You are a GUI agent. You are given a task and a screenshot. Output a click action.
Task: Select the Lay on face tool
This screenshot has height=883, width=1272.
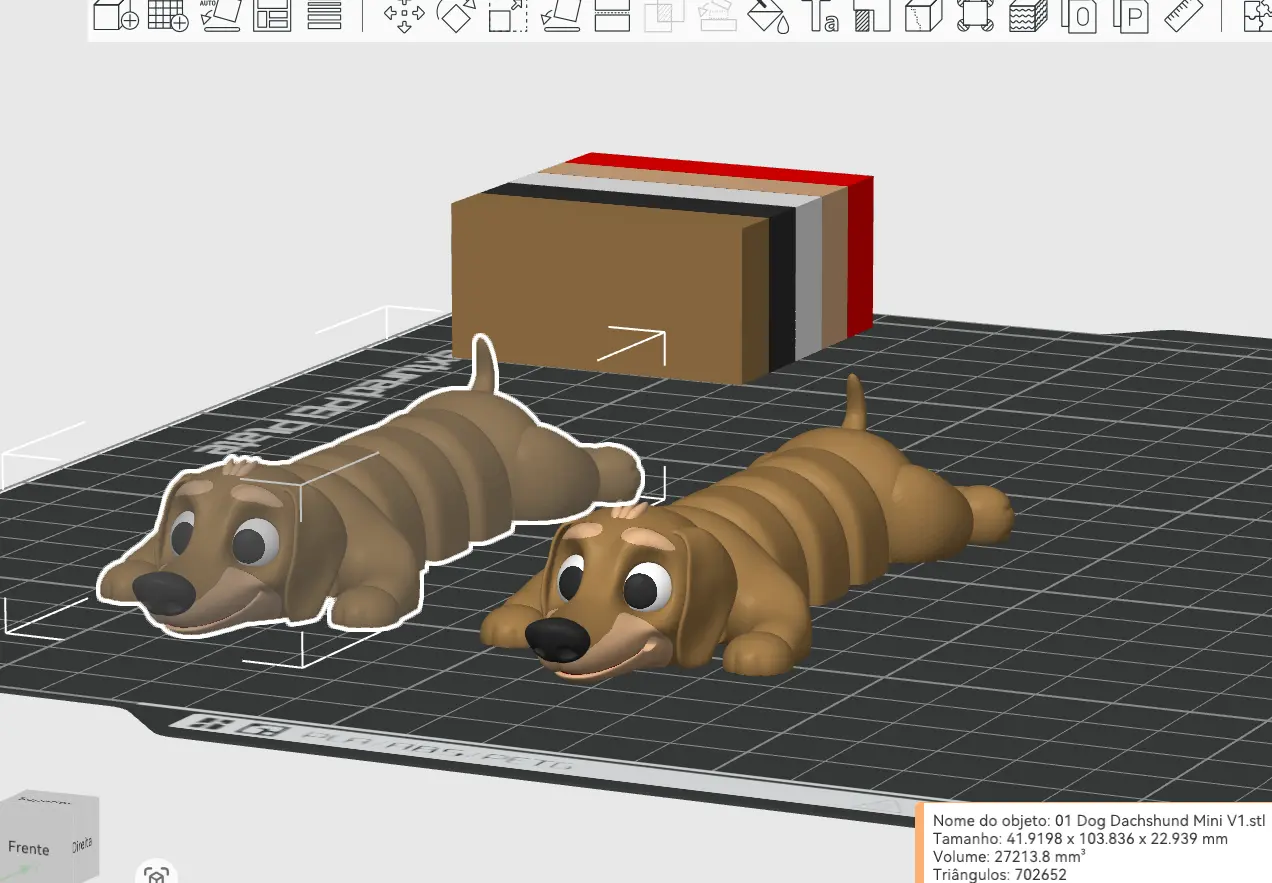pyautogui.click(x=560, y=16)
